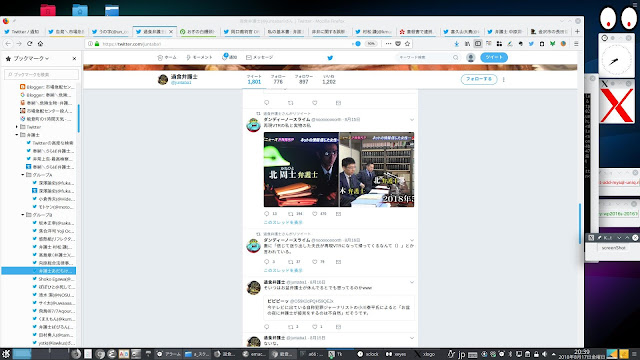Viewport: 640px width, 360px height.
Task: Click the フォローする button
Action: pos(479,79)
